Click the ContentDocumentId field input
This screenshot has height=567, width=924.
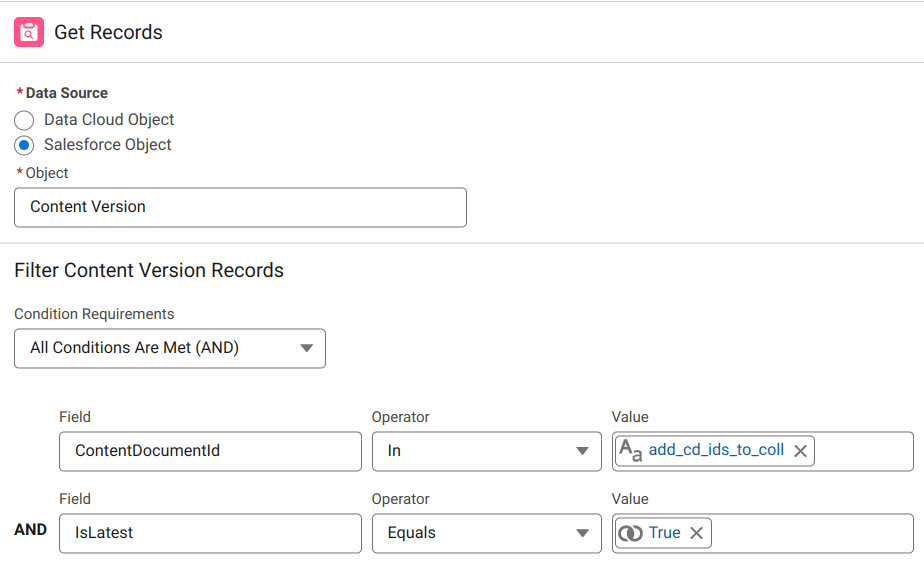[x=210, y=451]
